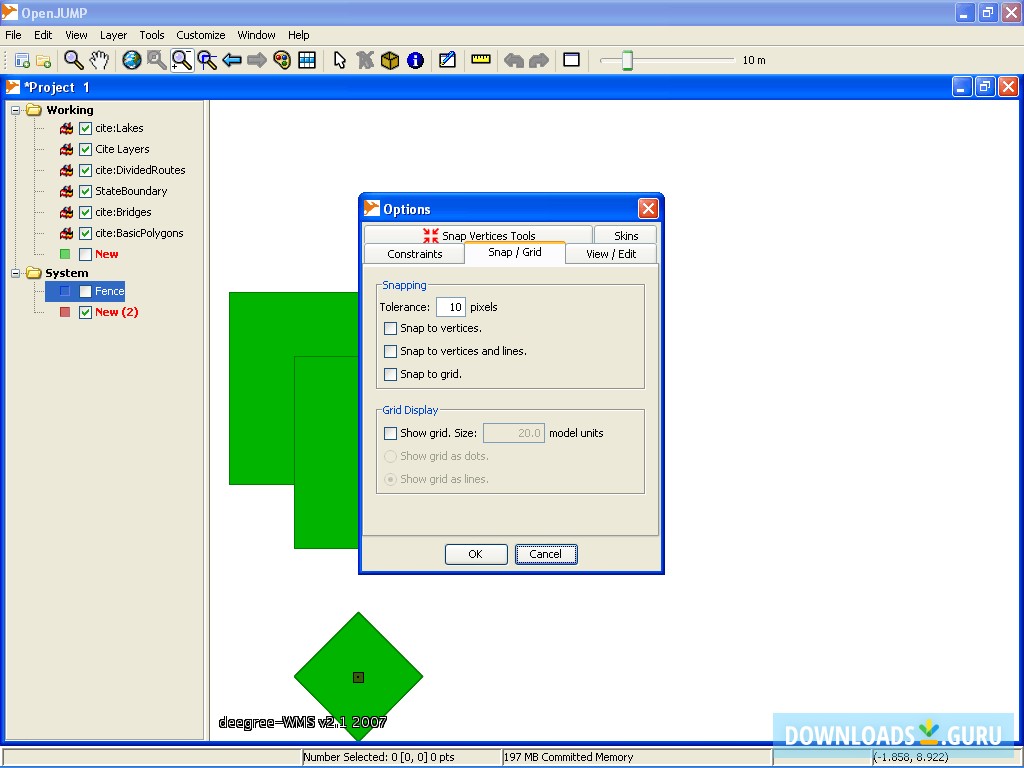The height and width of the screenshot is (768, 1024).
Task: Select the Measure ruler tool
Action: click(481, 60)
